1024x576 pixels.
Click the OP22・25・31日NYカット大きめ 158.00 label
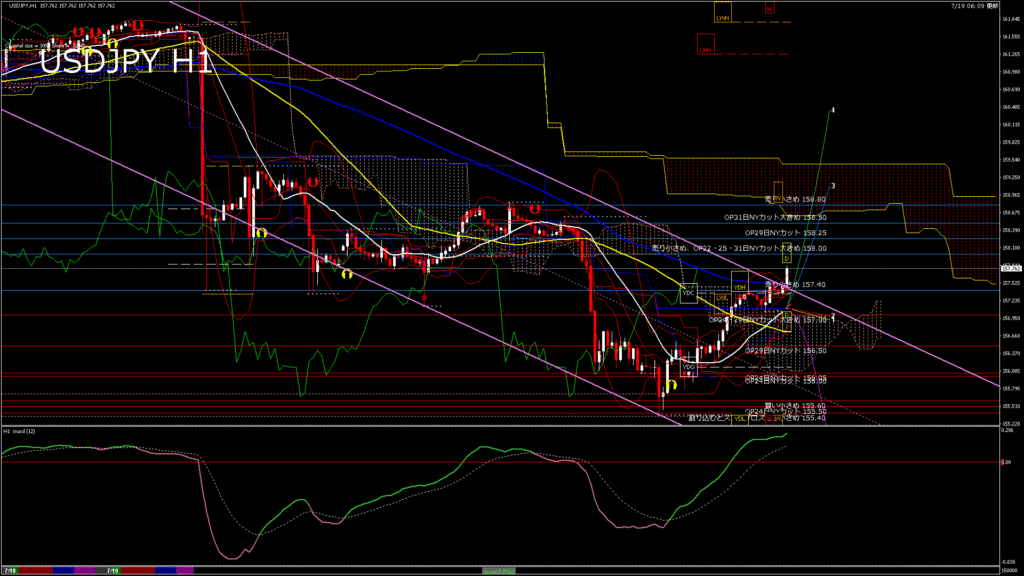[x=739, y=248]
